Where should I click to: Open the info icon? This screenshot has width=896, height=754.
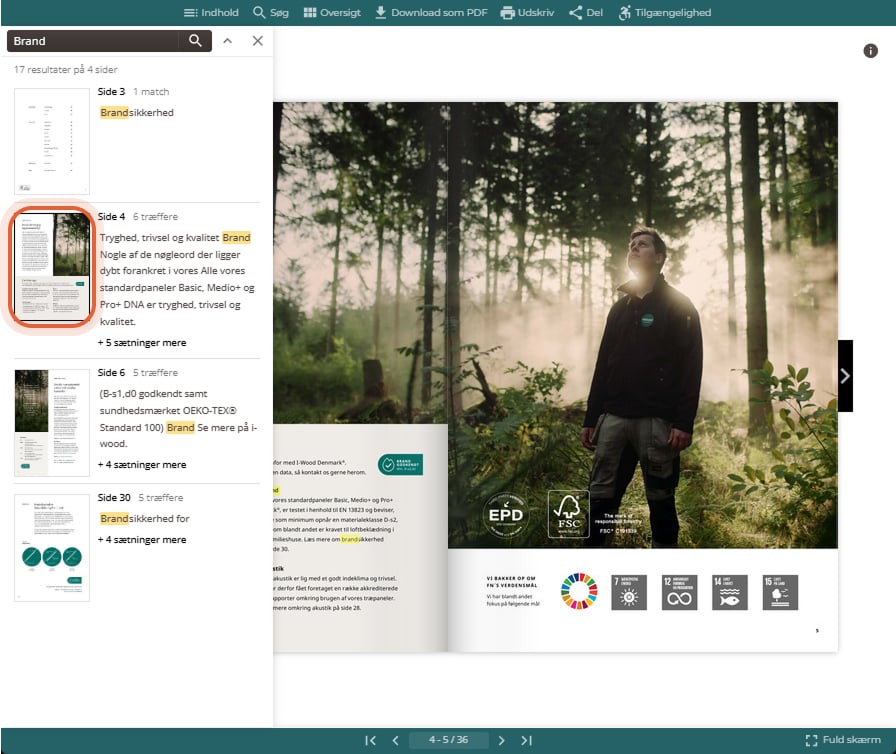point(870,51)
